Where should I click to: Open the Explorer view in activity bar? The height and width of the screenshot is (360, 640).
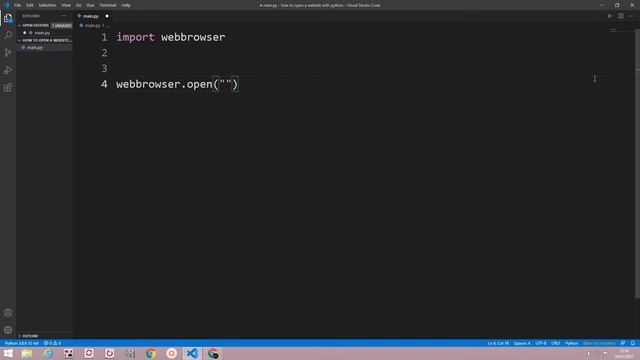coord(8,18)
